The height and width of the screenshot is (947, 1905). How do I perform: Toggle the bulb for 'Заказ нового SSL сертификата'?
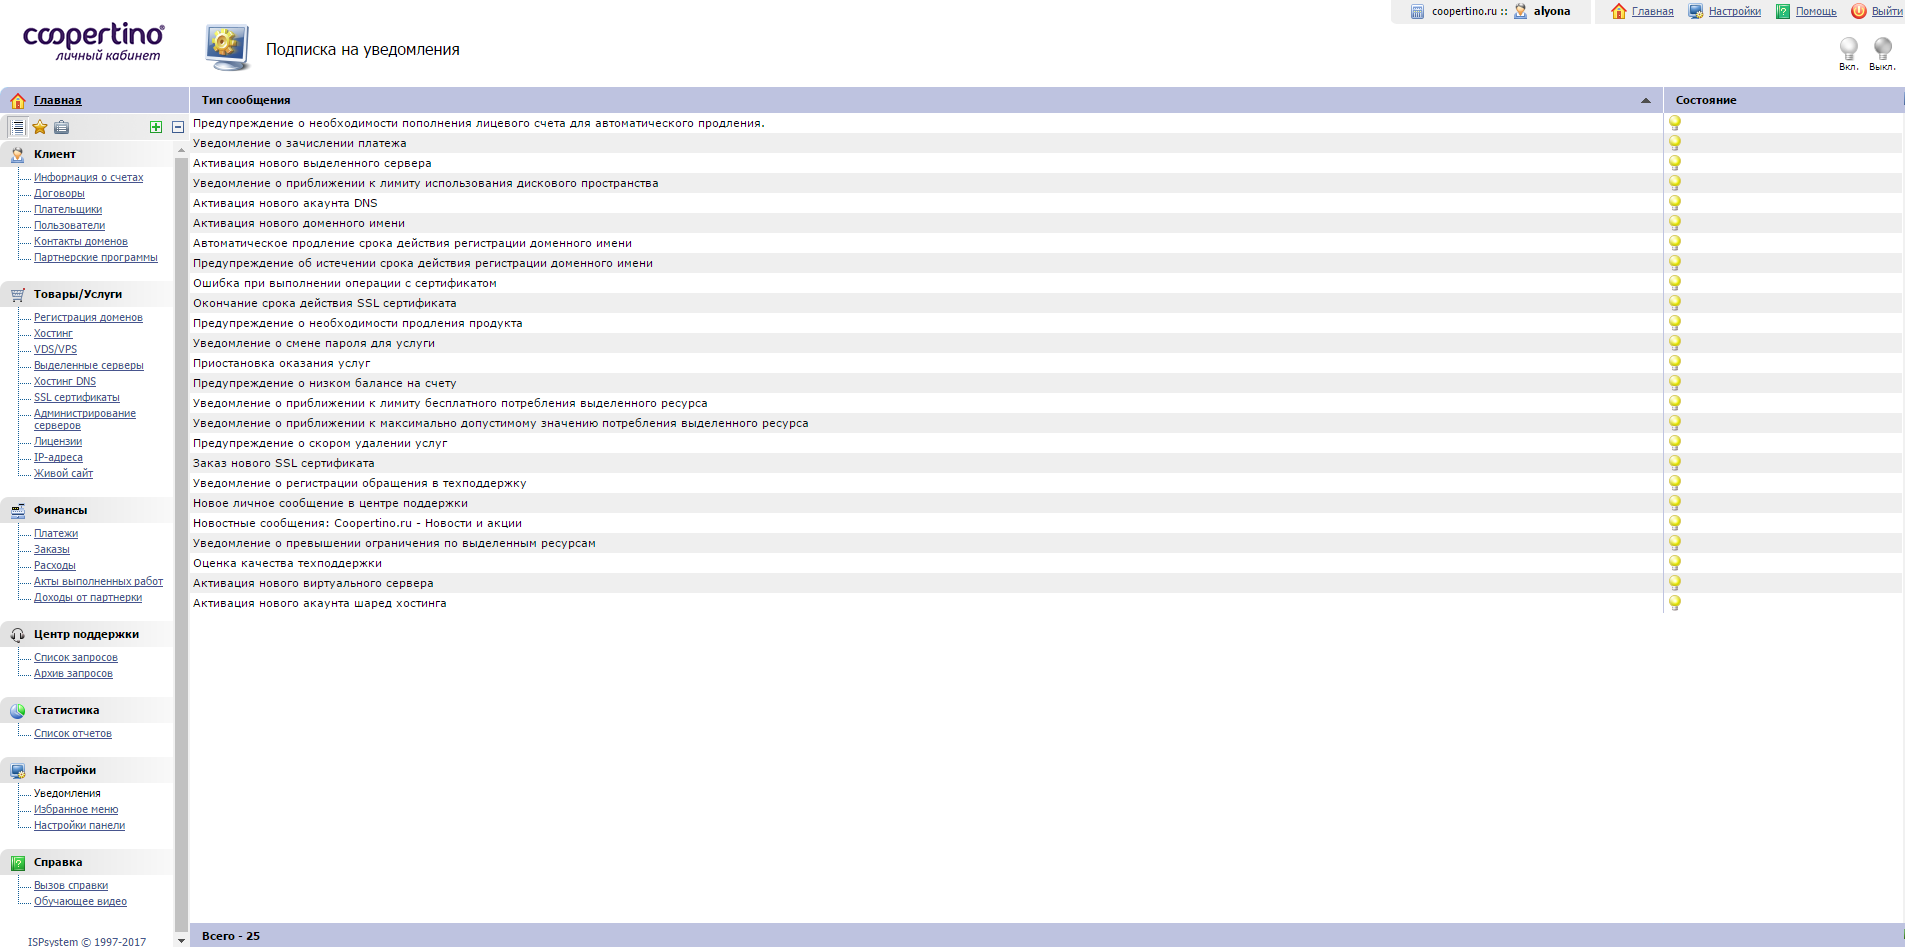pyautogui.click(x=1675, y=463)
